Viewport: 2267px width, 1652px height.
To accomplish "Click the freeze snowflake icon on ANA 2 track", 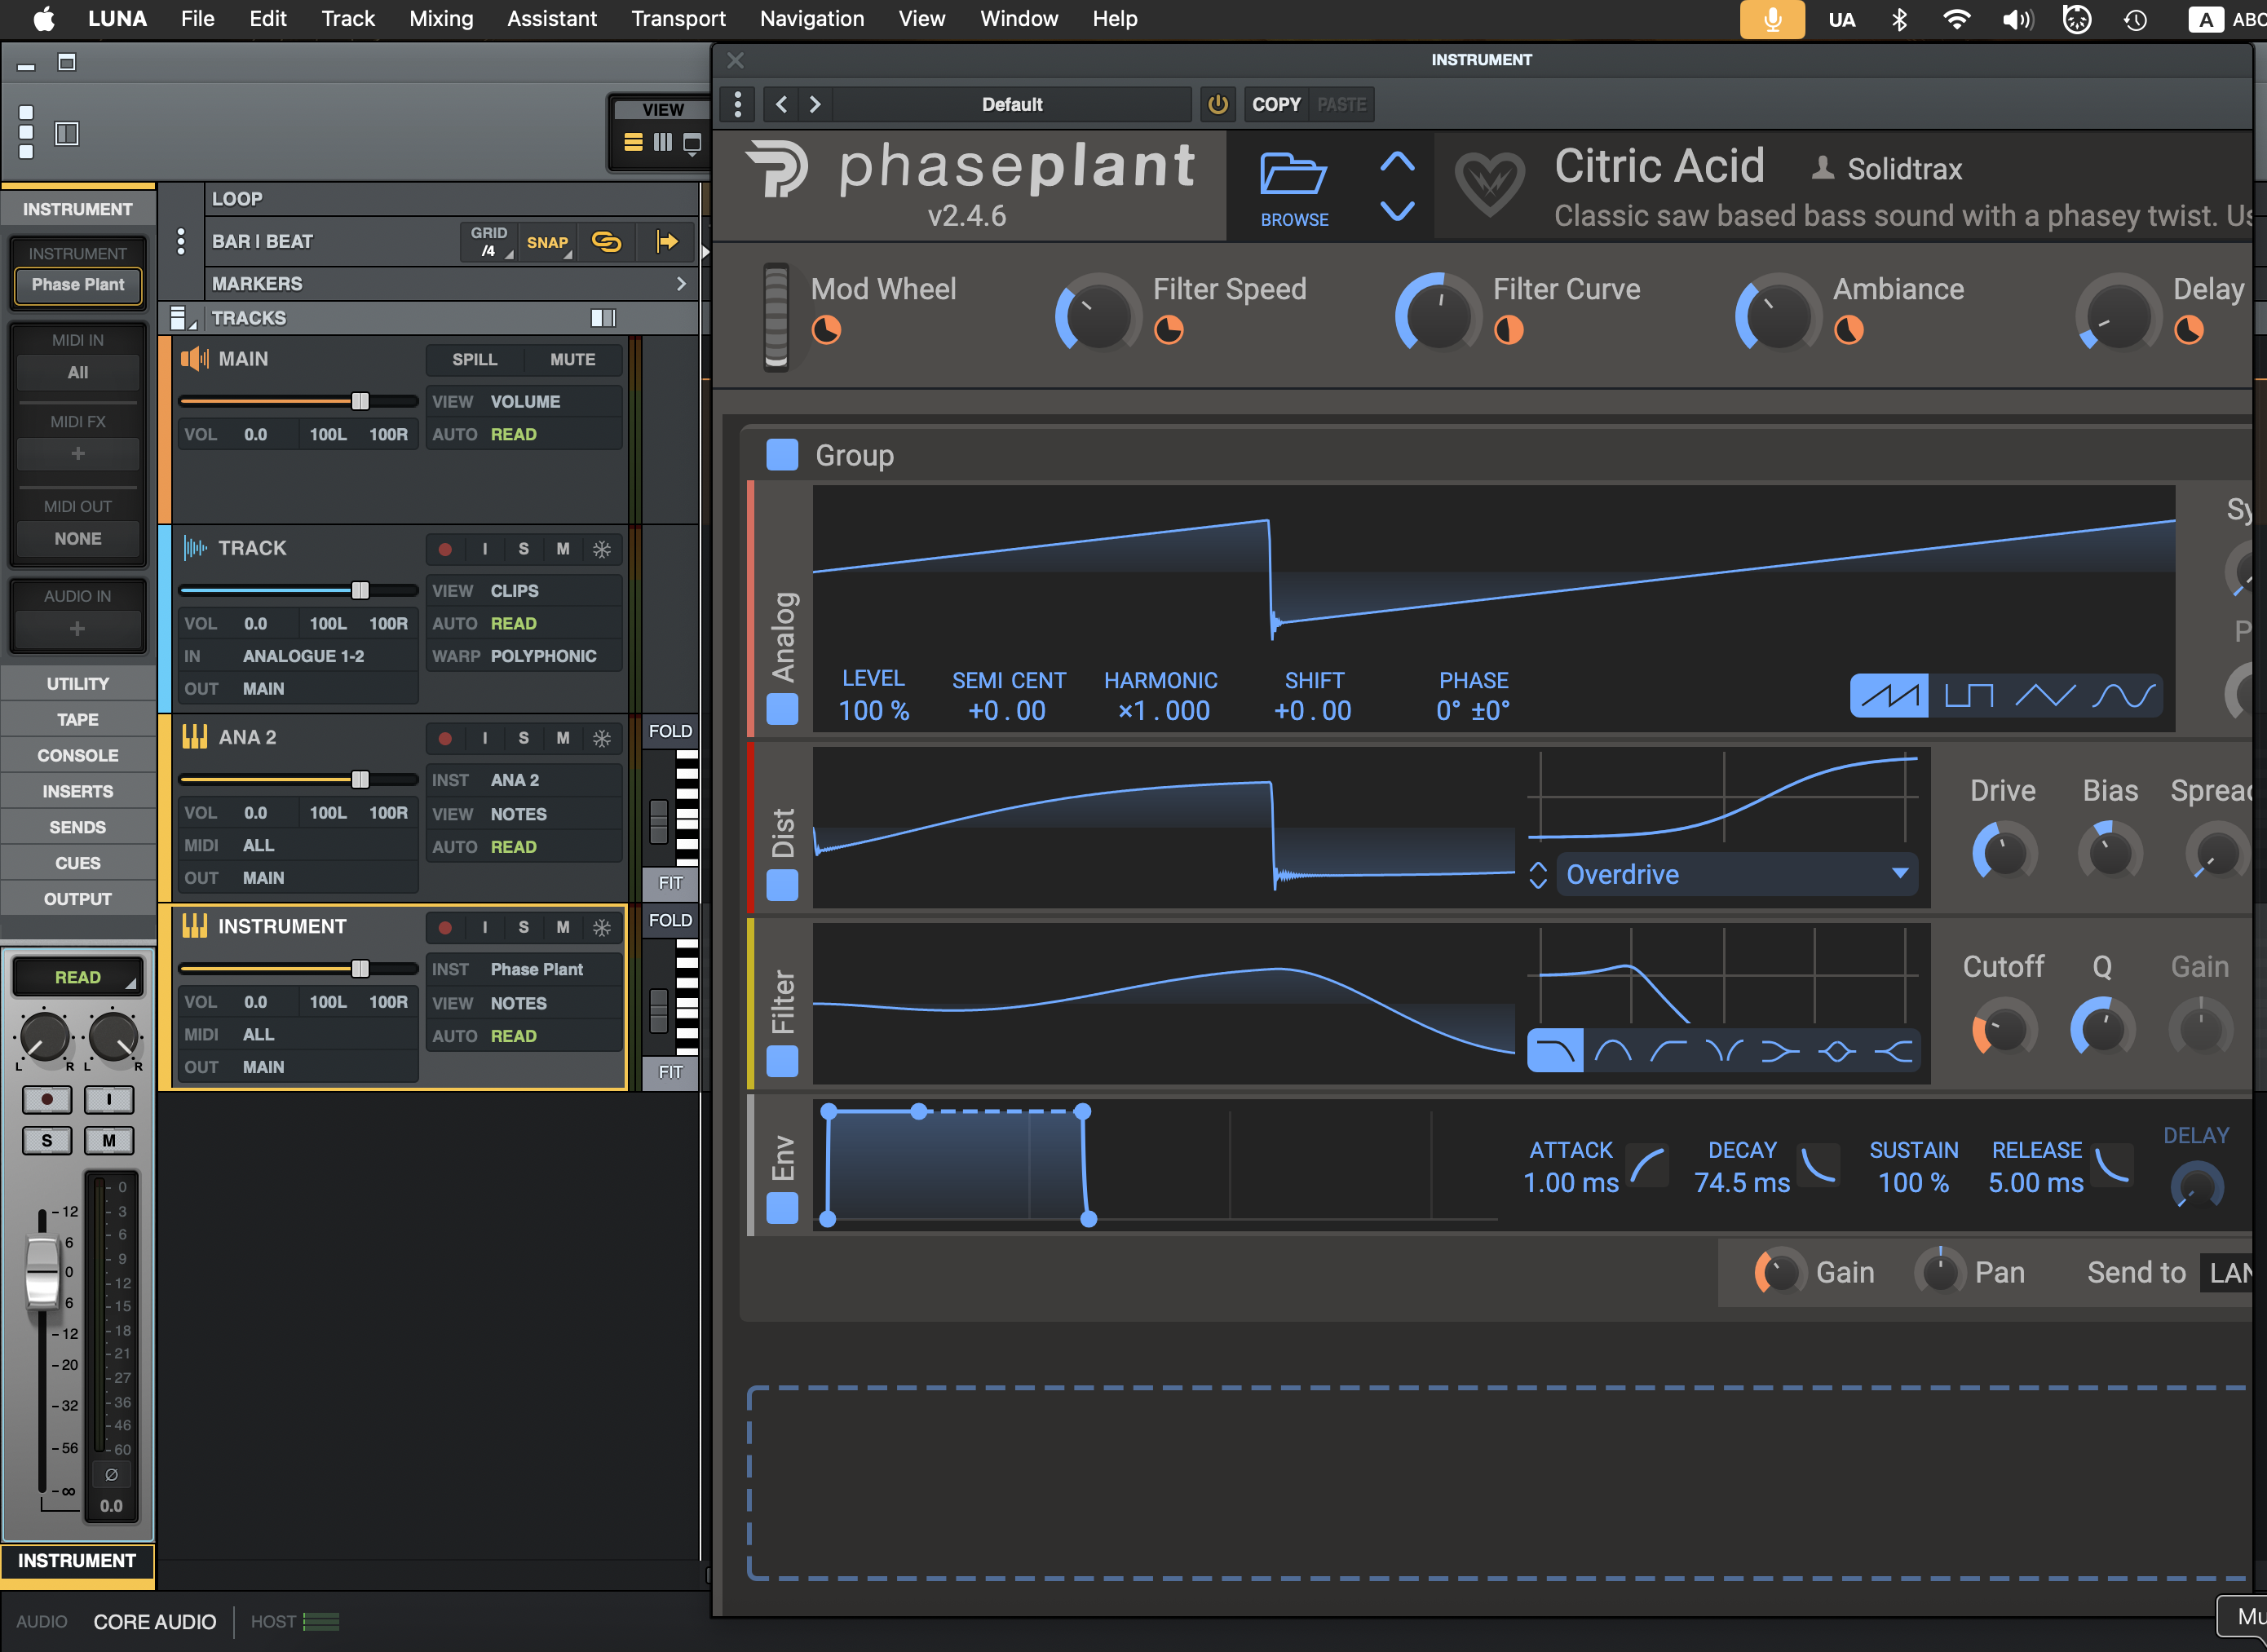I will (x=602, y=738).
